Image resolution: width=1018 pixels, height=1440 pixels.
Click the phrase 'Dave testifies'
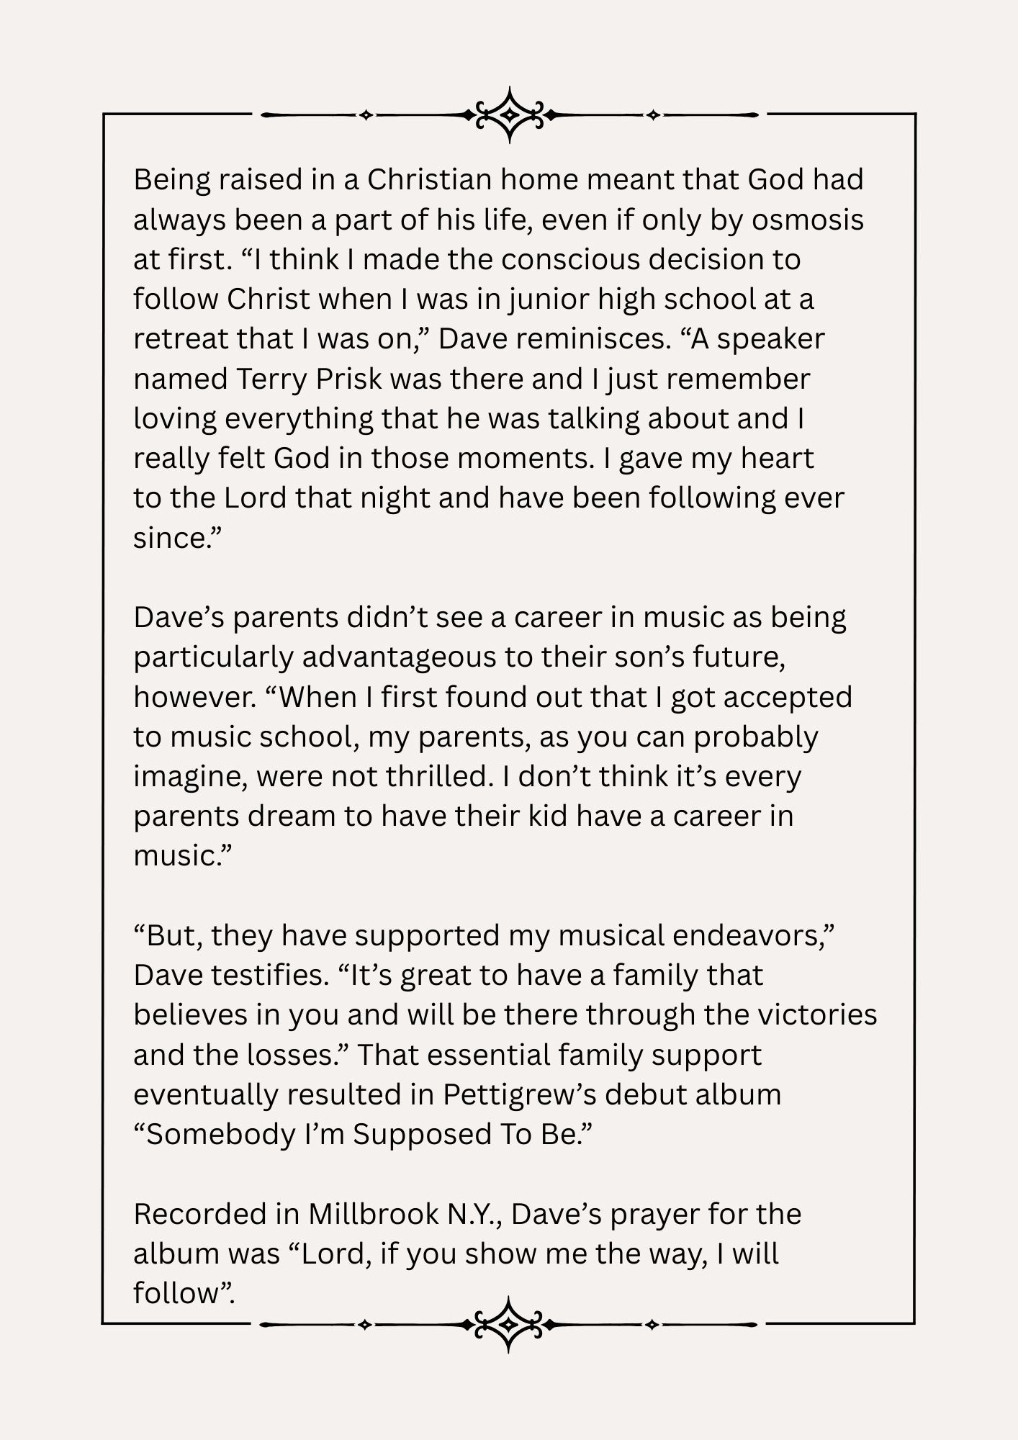click(x=229, y=975)
